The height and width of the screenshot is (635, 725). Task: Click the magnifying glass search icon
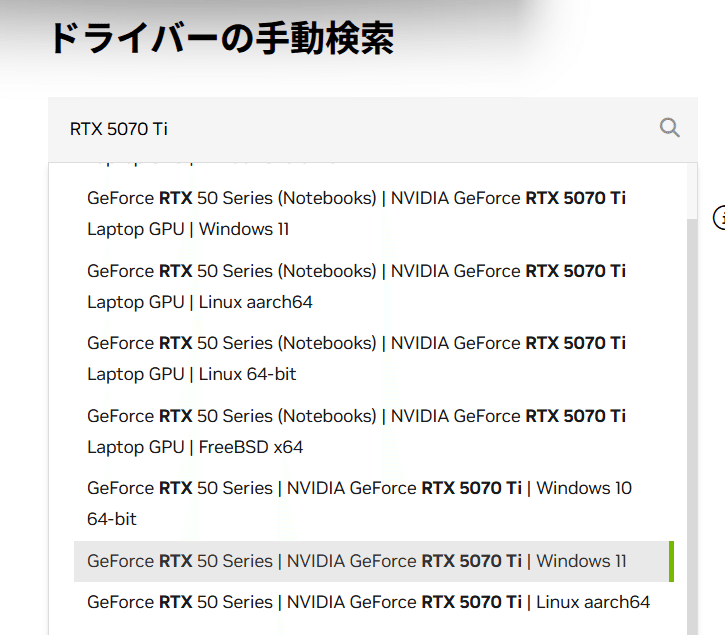669,128
